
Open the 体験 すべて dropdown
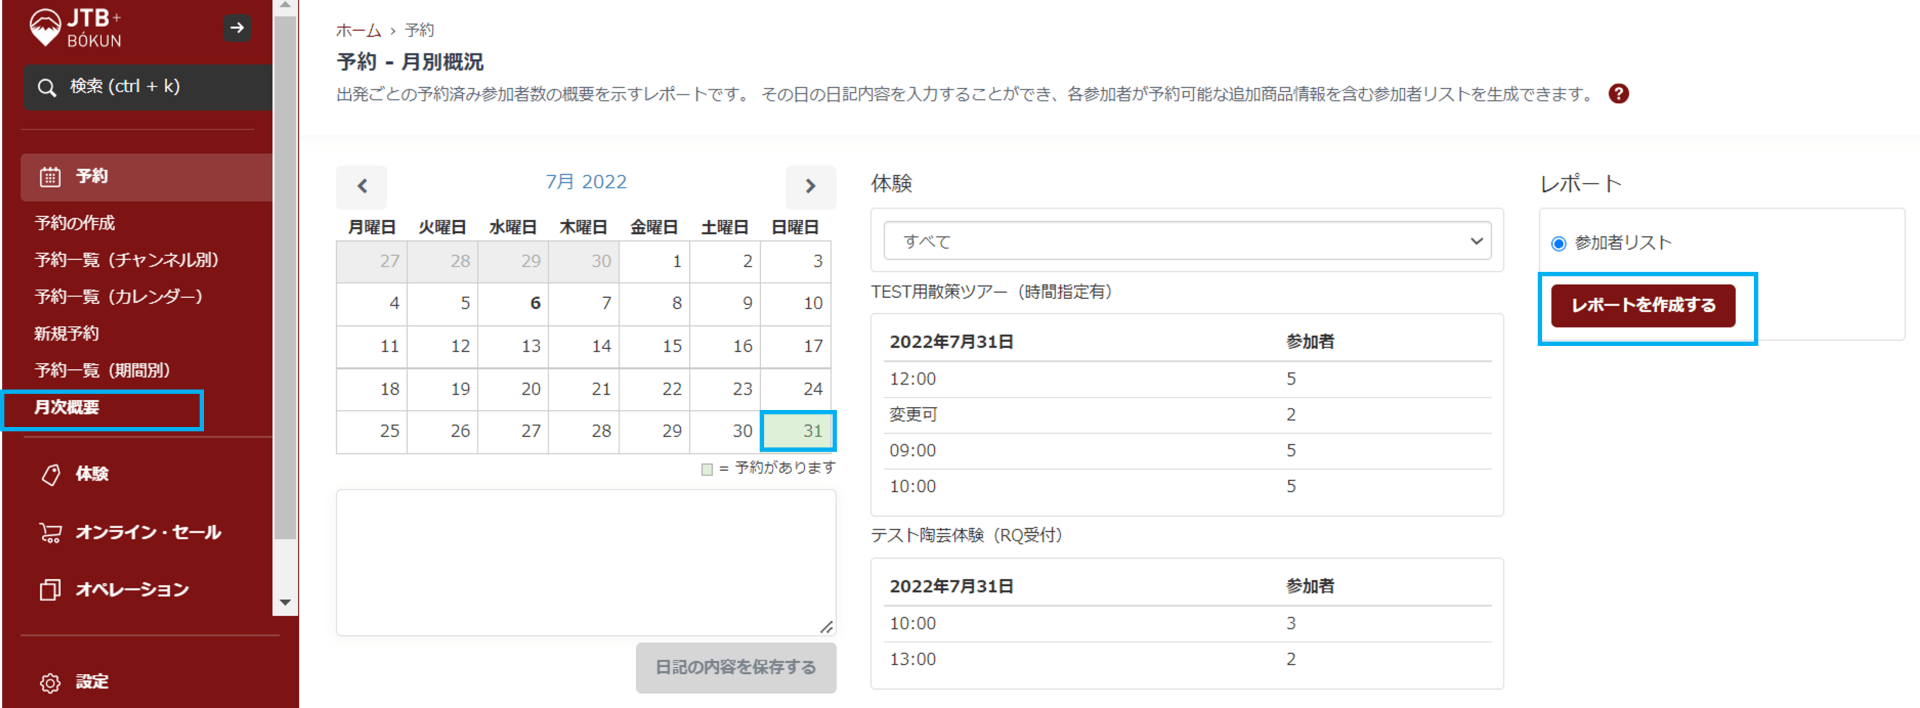(x=1187, y=241)
